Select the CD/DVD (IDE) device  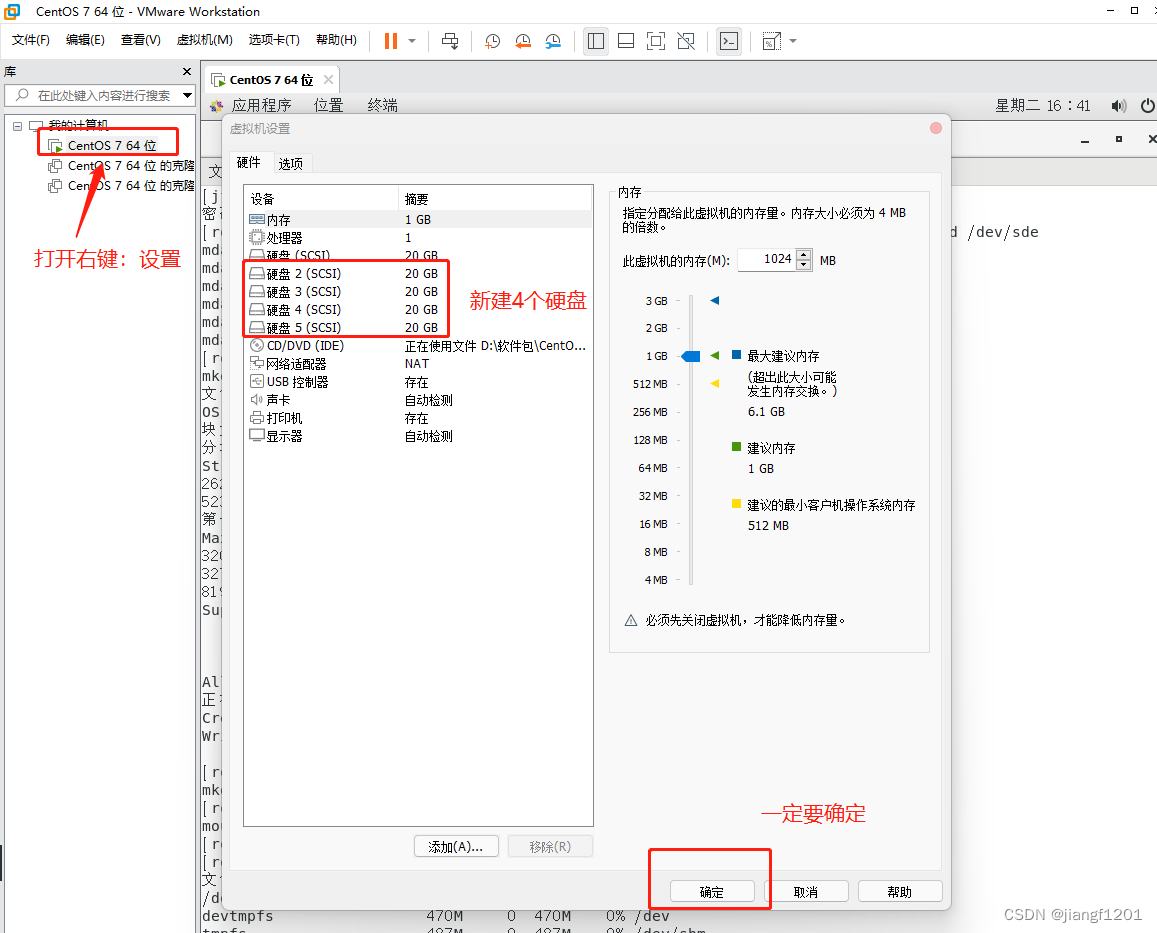click(420, 345)
